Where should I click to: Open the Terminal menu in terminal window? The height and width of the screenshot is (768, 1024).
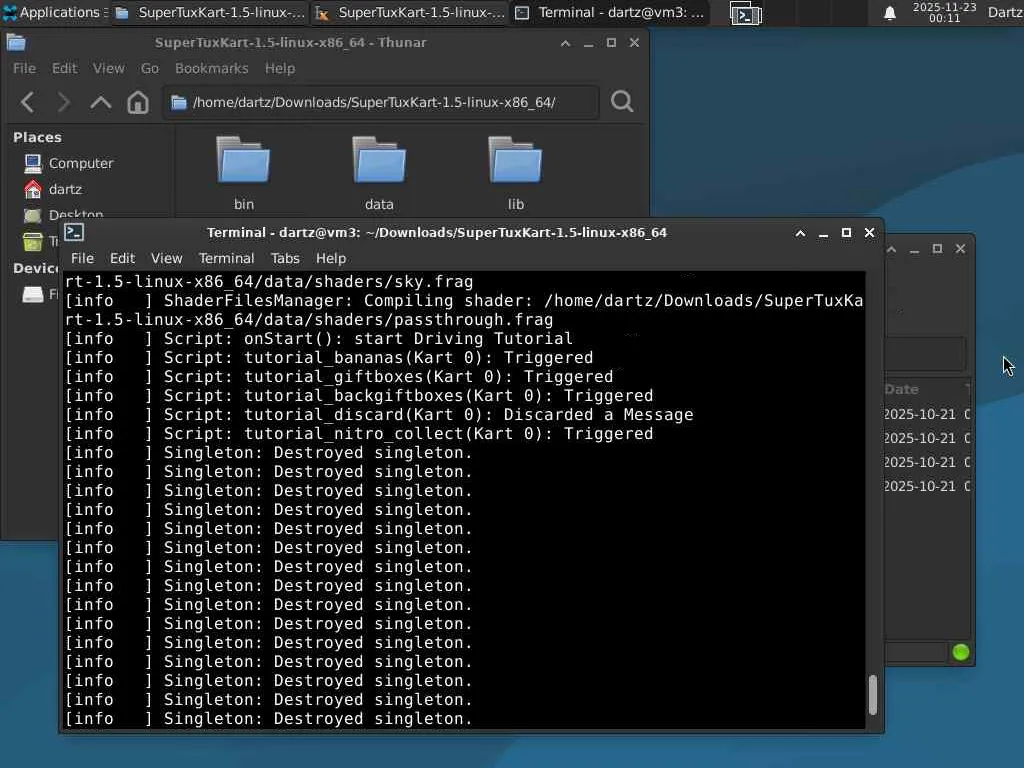[227, 258]
